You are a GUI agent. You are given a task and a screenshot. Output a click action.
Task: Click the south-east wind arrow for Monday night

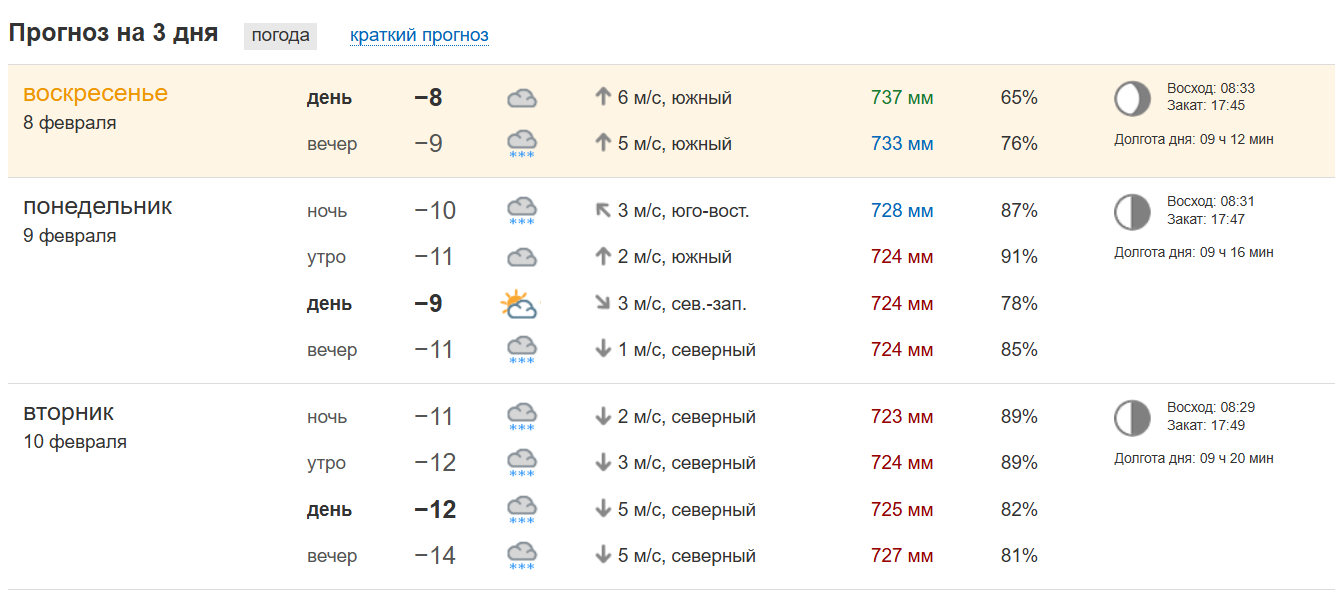click(603, 211)
